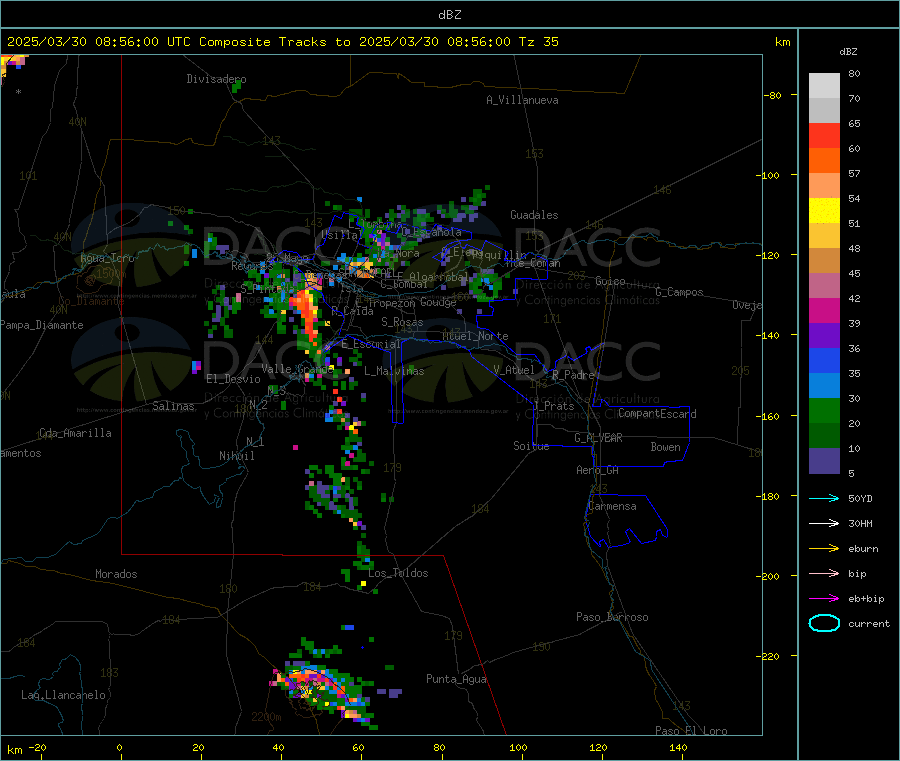Click the CompantEscard map label
The image size is (900, 761).
click(x=657, y=413)
